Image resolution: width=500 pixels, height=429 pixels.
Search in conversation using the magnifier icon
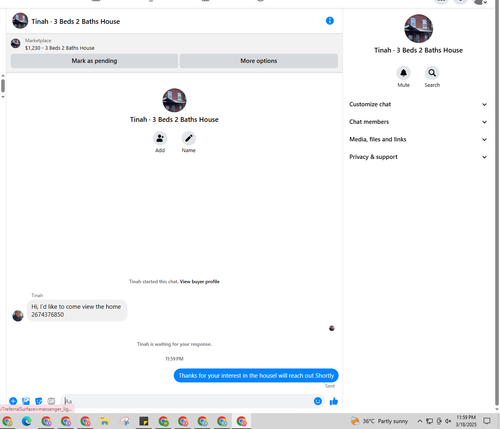tap(432, 73)
